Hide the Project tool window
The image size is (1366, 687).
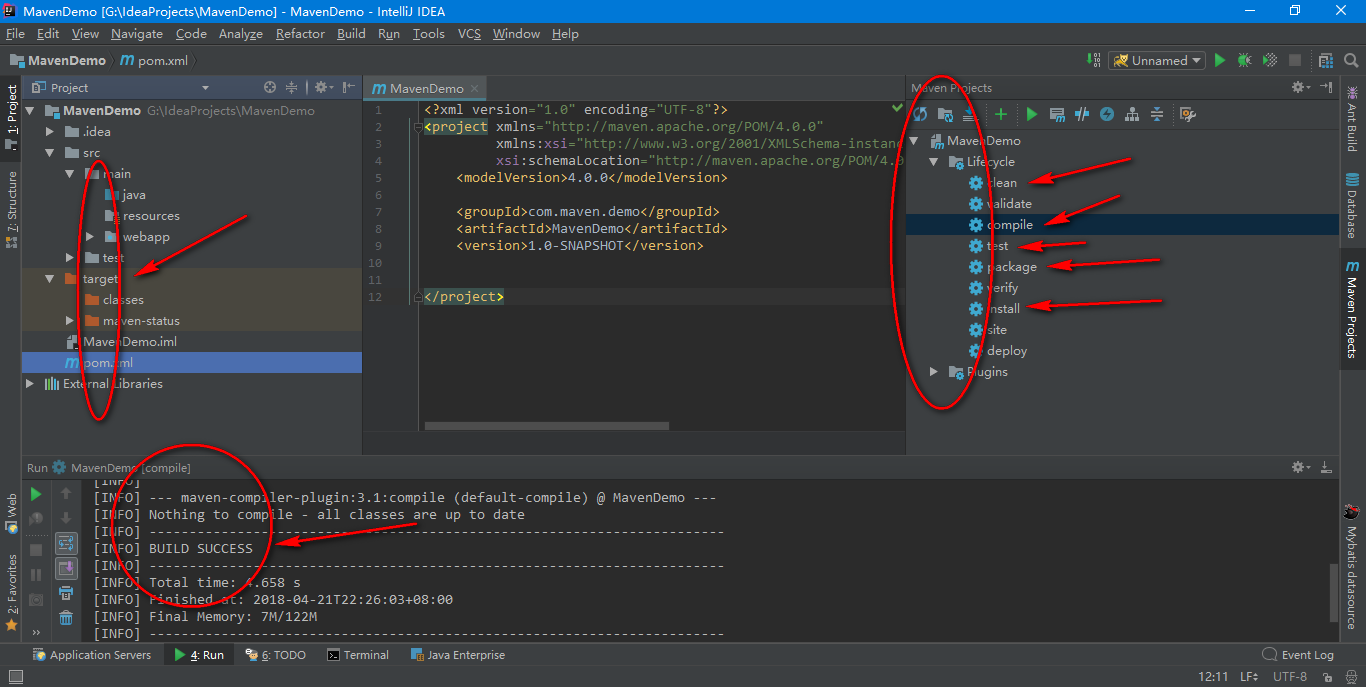(x=348, y=88)
